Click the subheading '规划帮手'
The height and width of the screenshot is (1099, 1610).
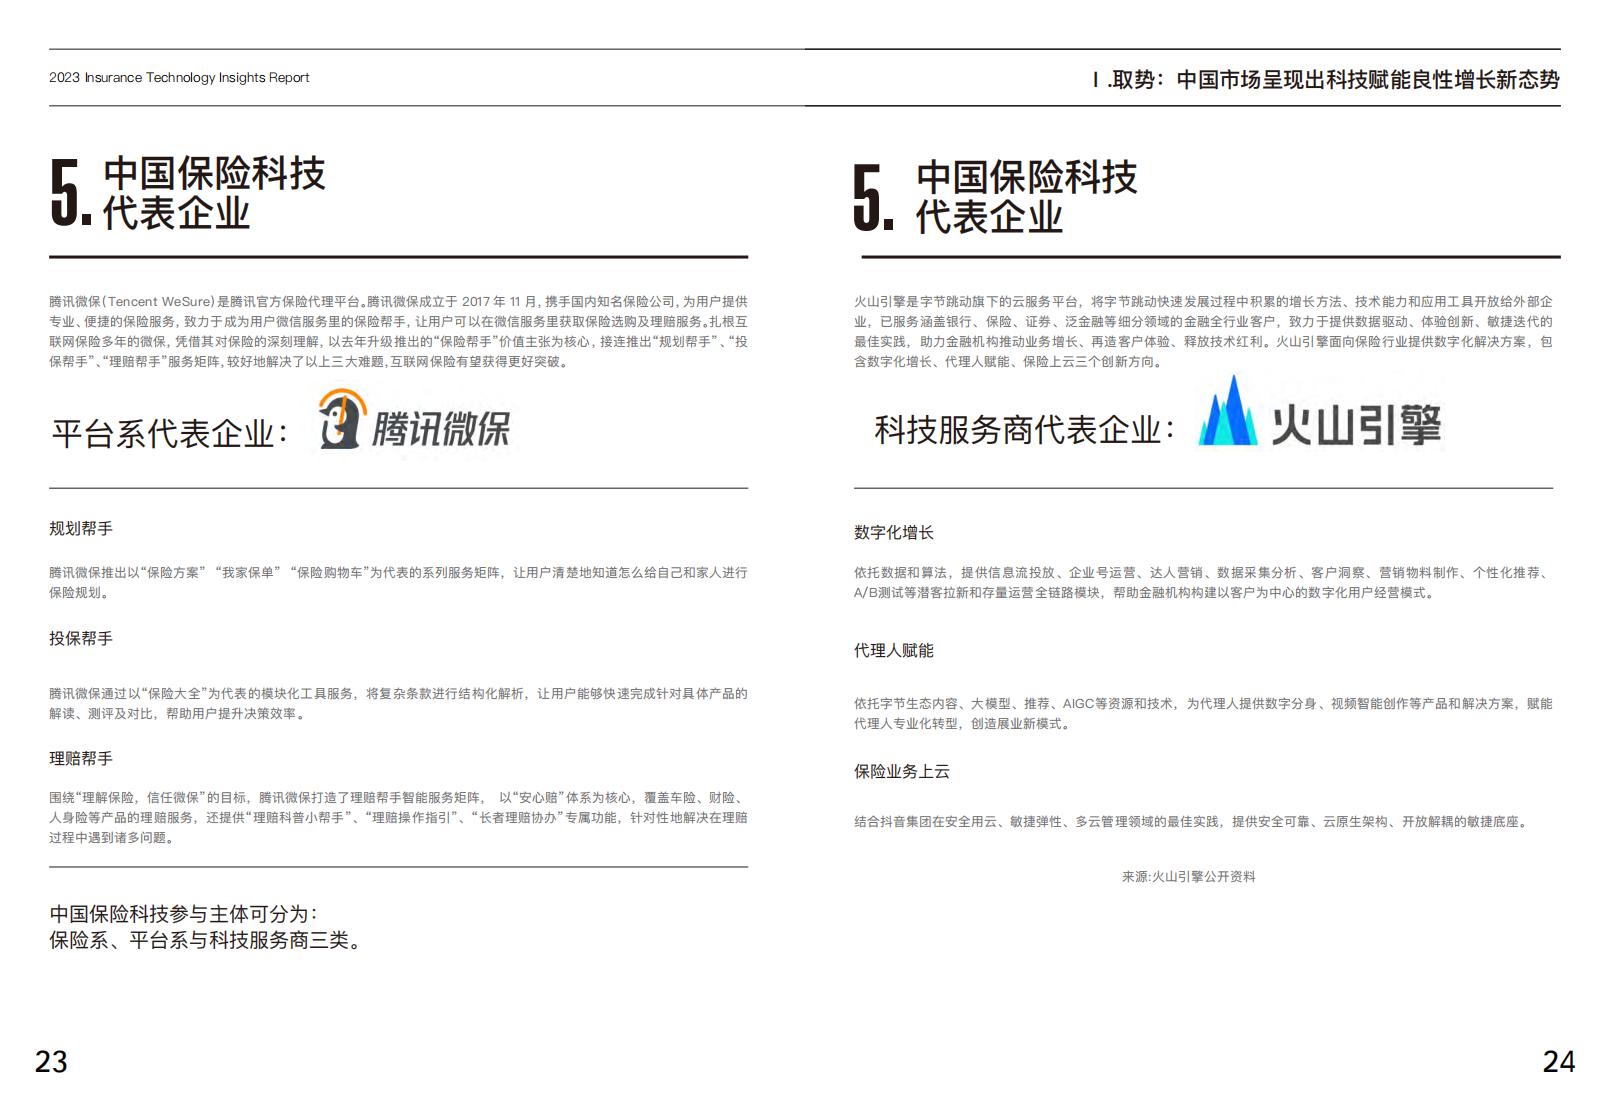pos(81,528)
